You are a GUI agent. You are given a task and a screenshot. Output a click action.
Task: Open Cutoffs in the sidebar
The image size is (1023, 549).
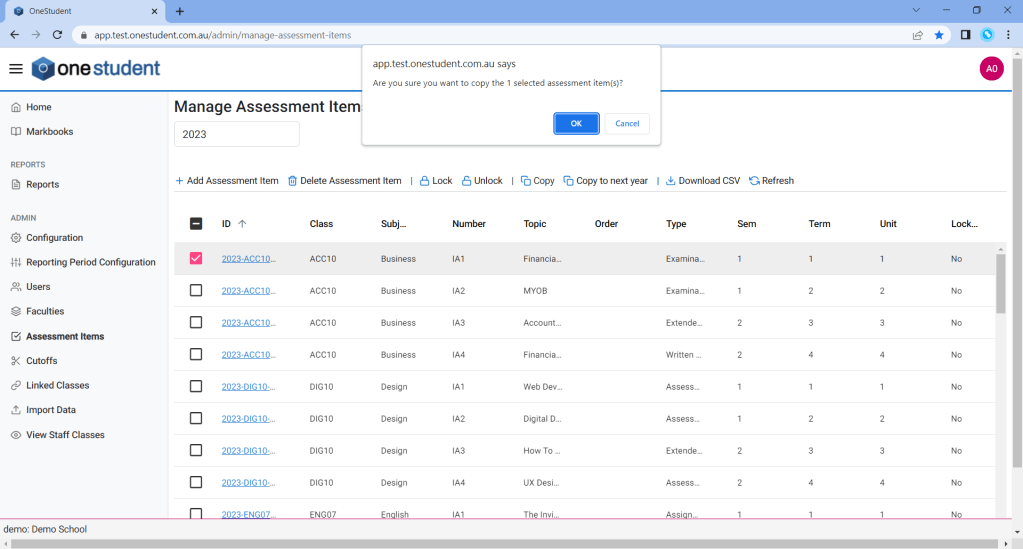pyautogui.click(x=41, y=361)
